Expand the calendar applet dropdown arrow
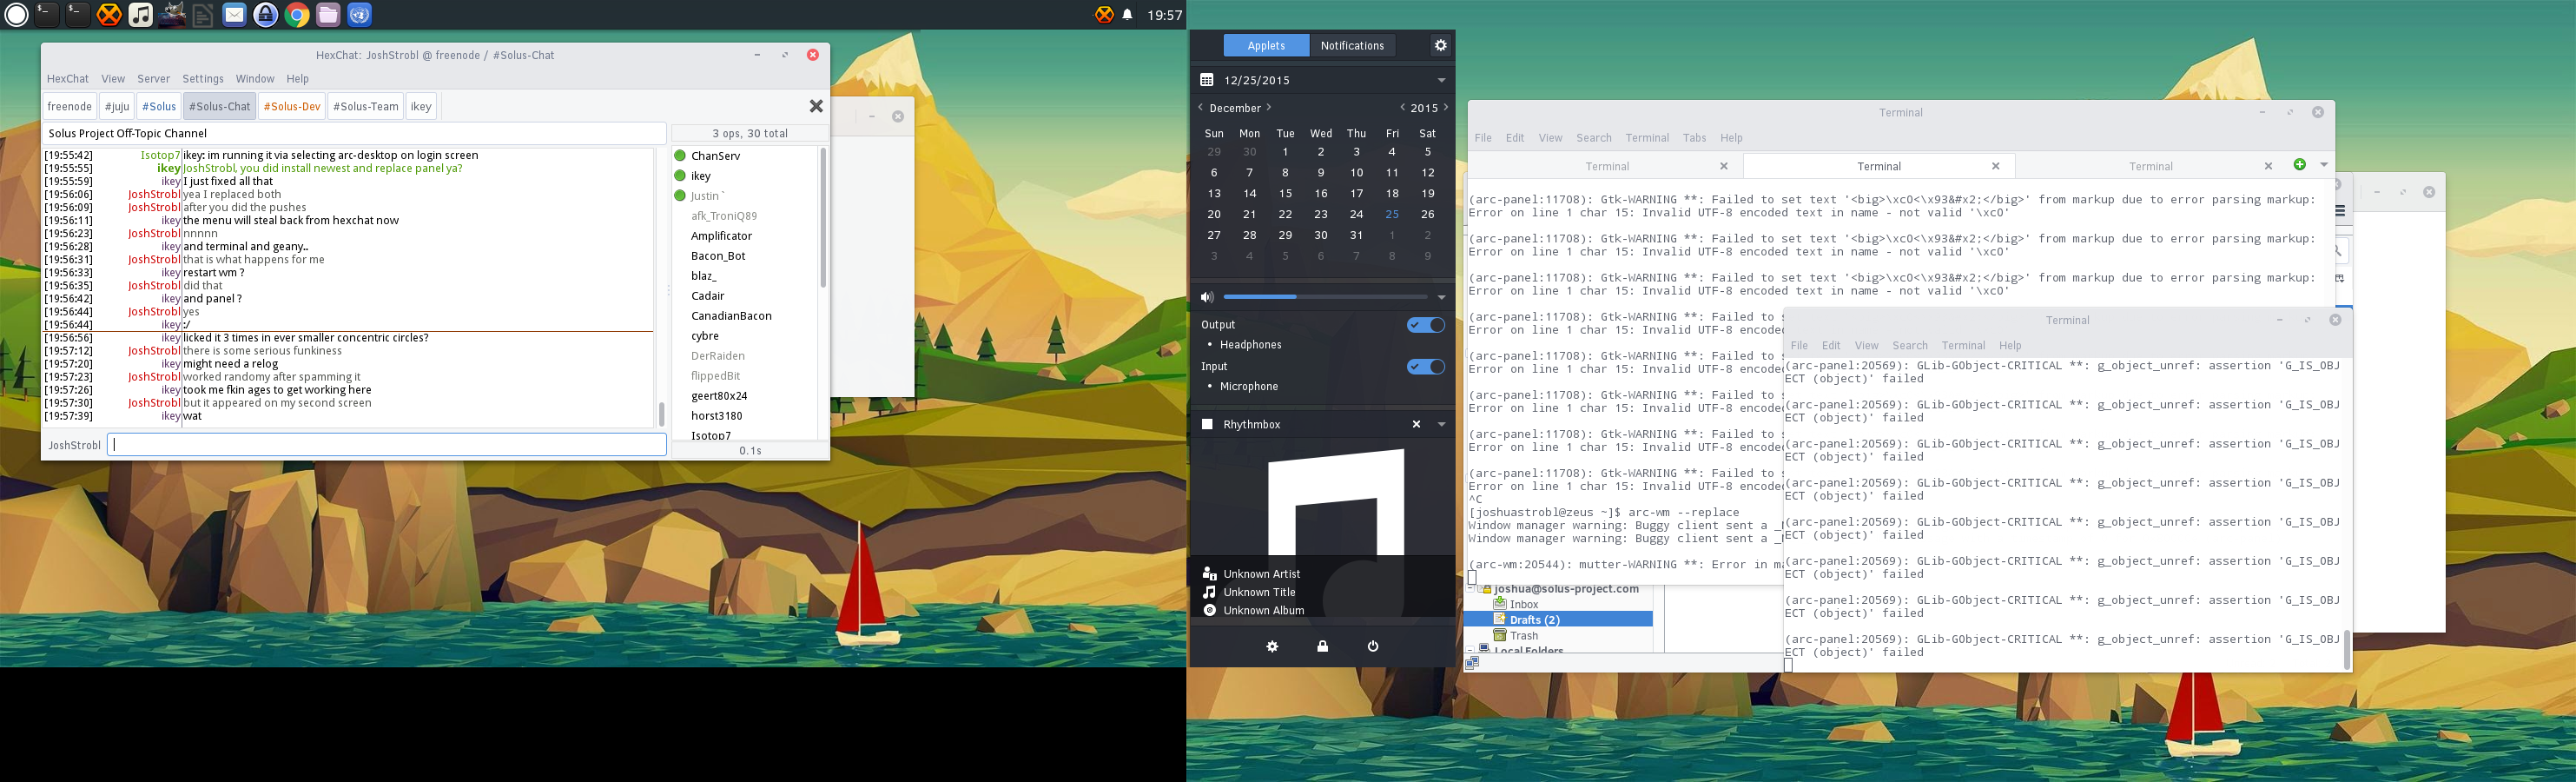The image size is (2576, 782). pos(1442,80)
